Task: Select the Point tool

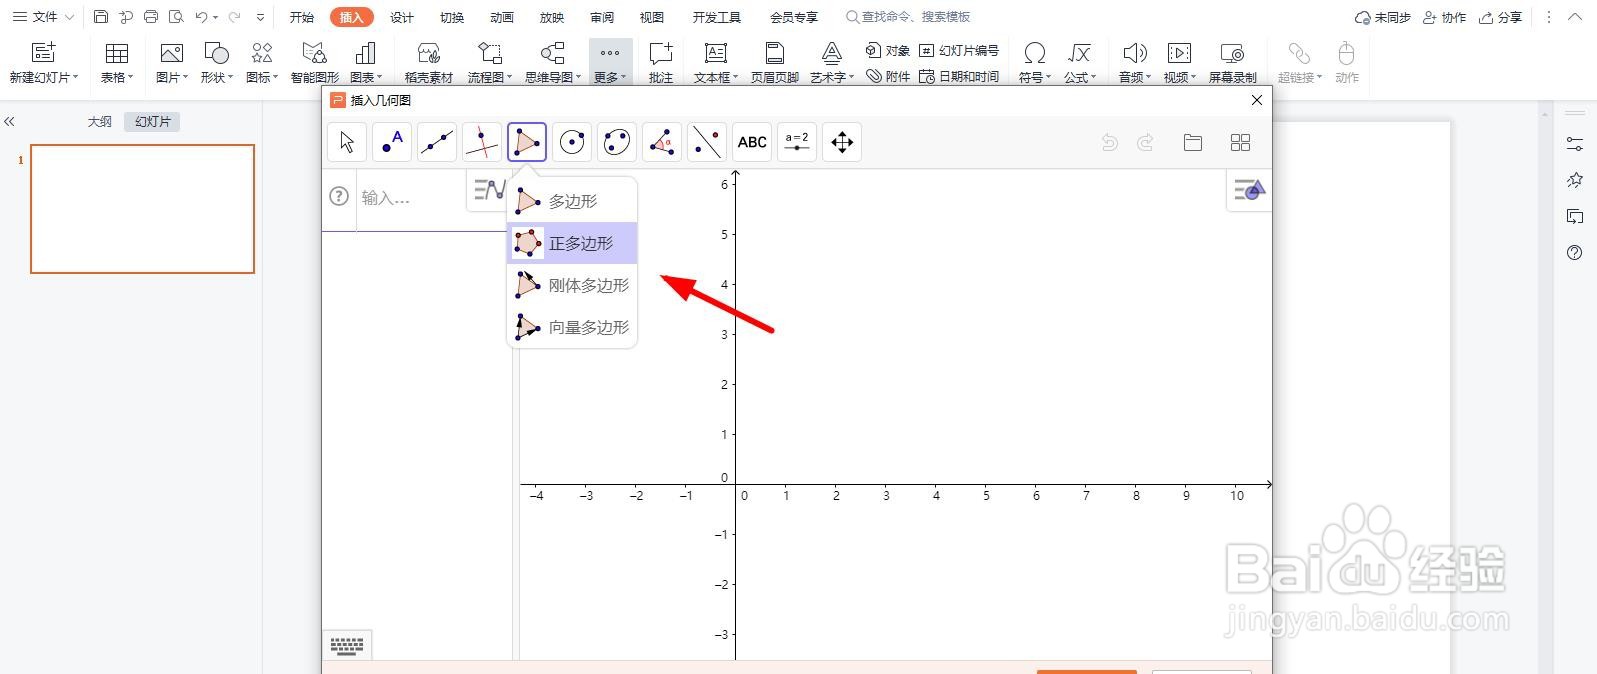Action: tap(392, 142)
